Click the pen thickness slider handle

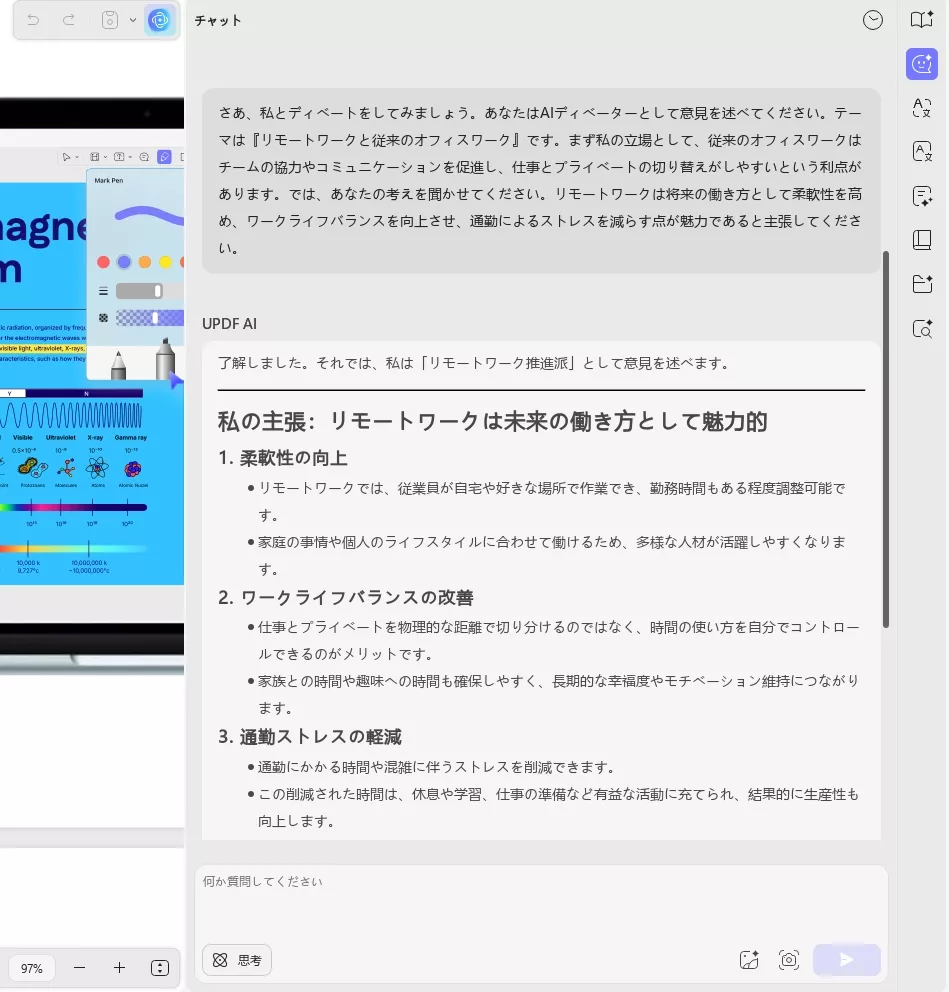click(158, 291)
